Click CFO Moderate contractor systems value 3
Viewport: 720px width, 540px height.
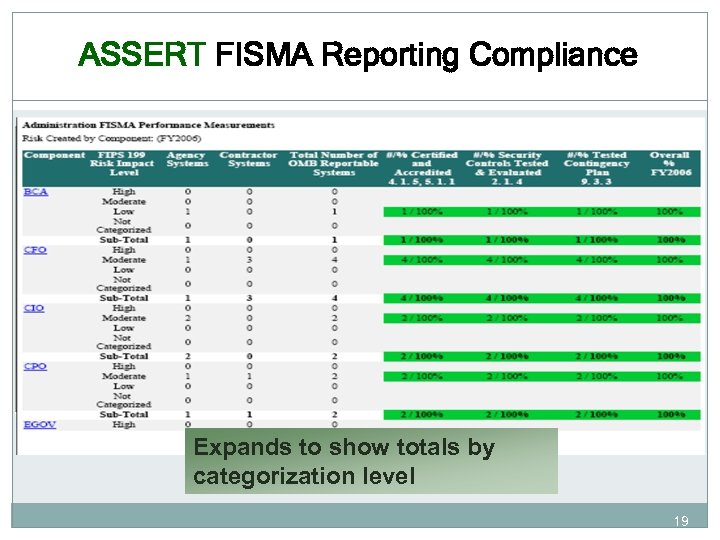click(x=249, y=260)
